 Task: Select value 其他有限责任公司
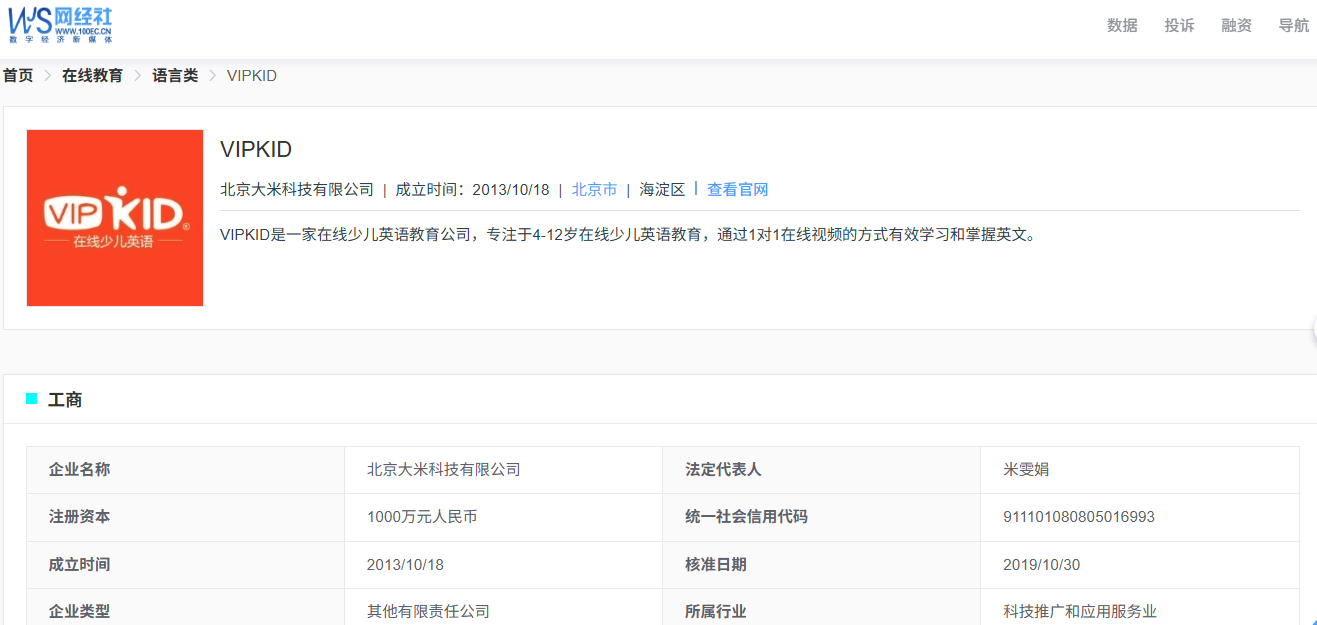pos(428,611)
